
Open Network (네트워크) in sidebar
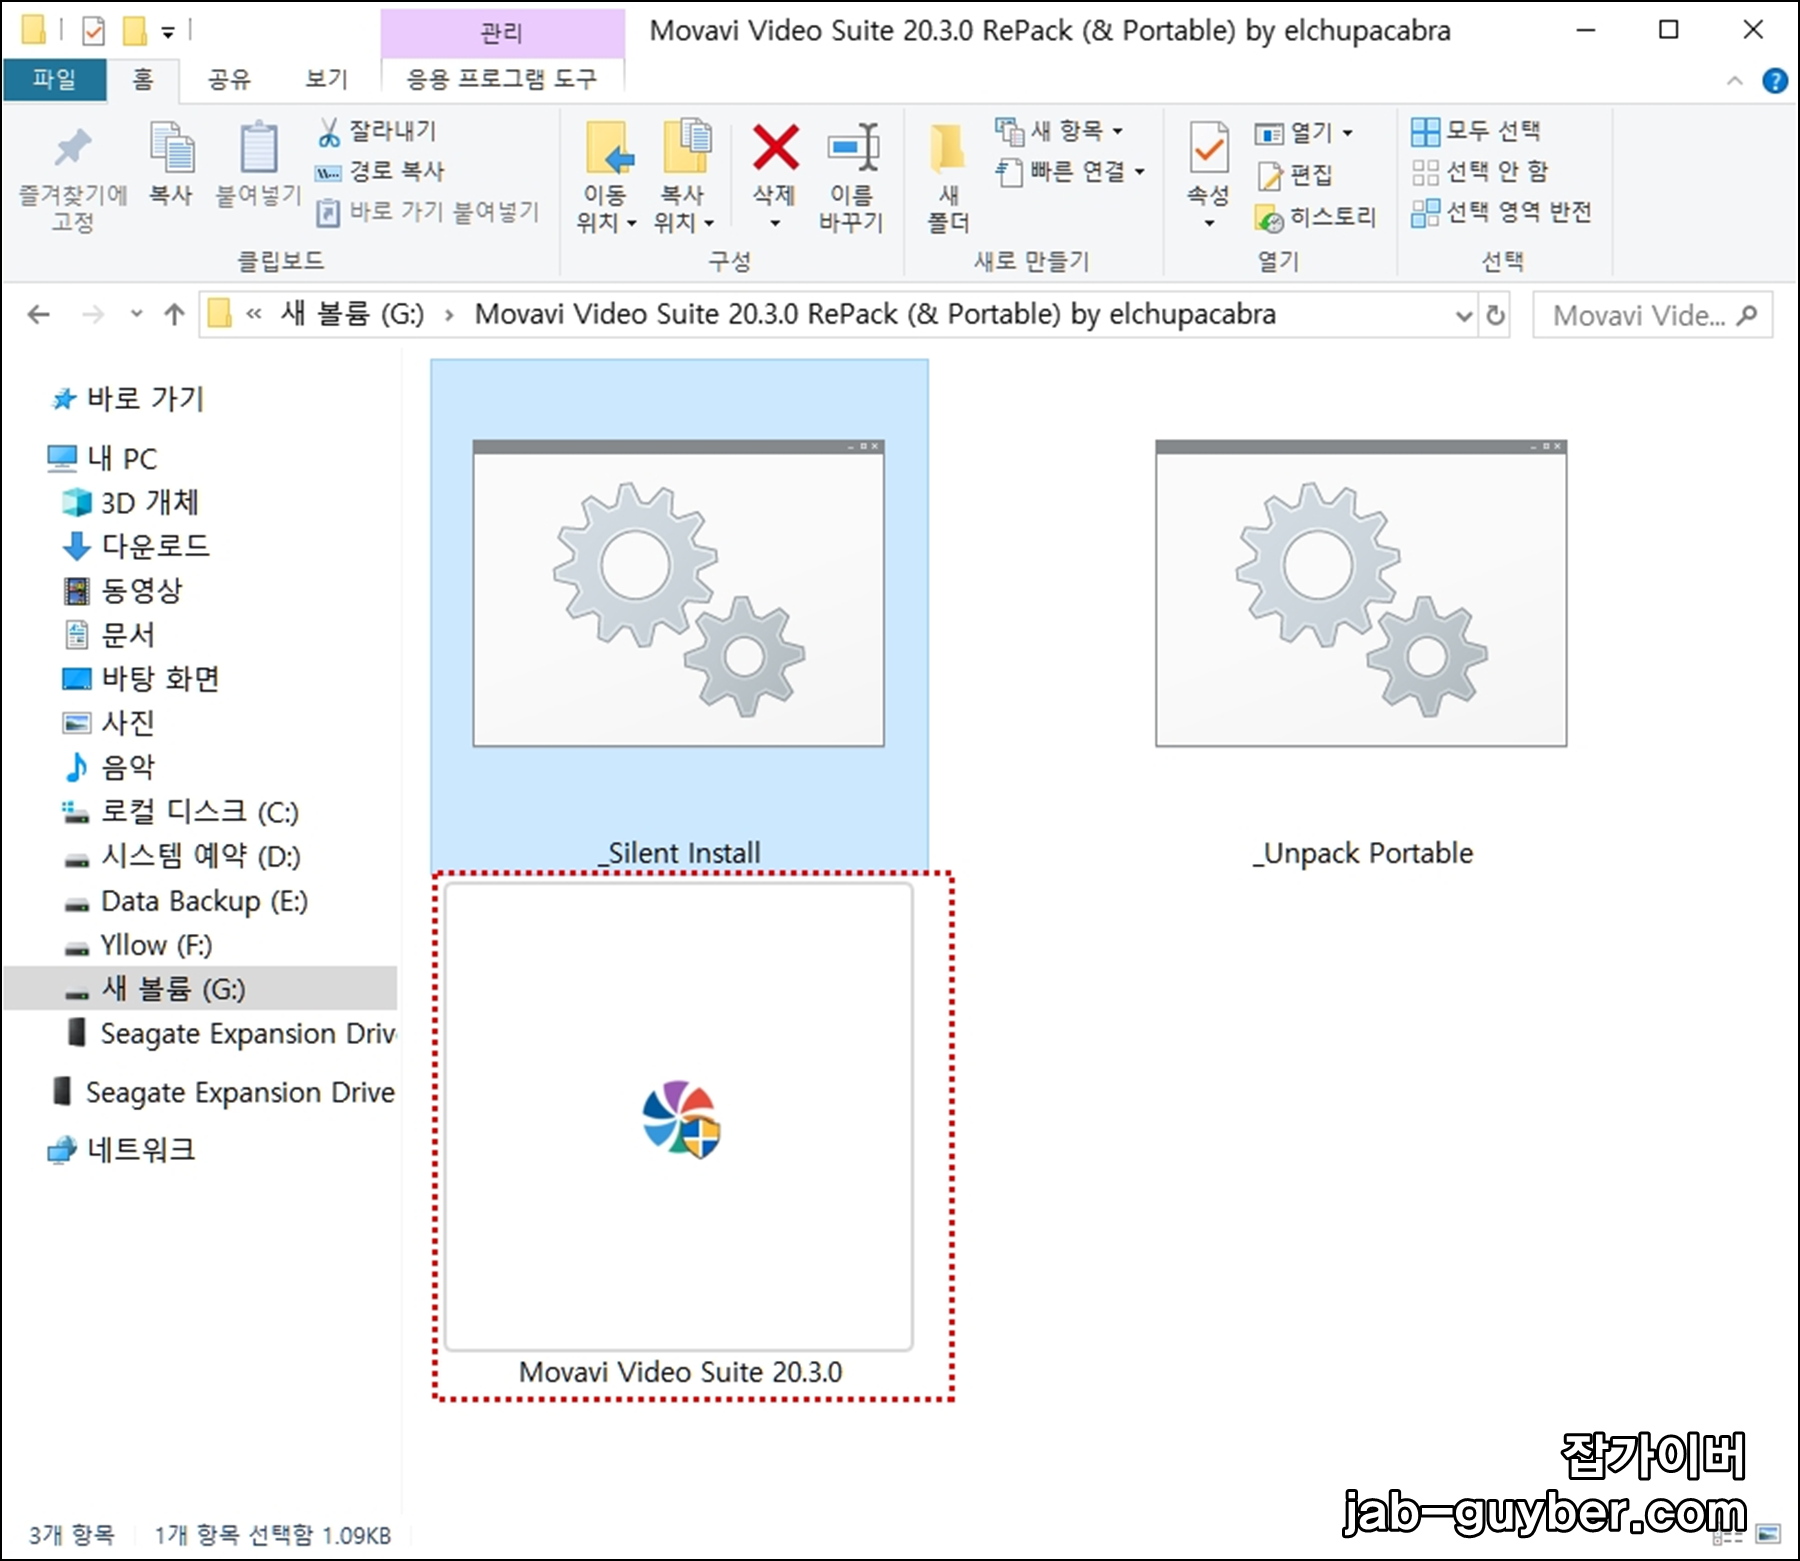(x=122, y=1150)
